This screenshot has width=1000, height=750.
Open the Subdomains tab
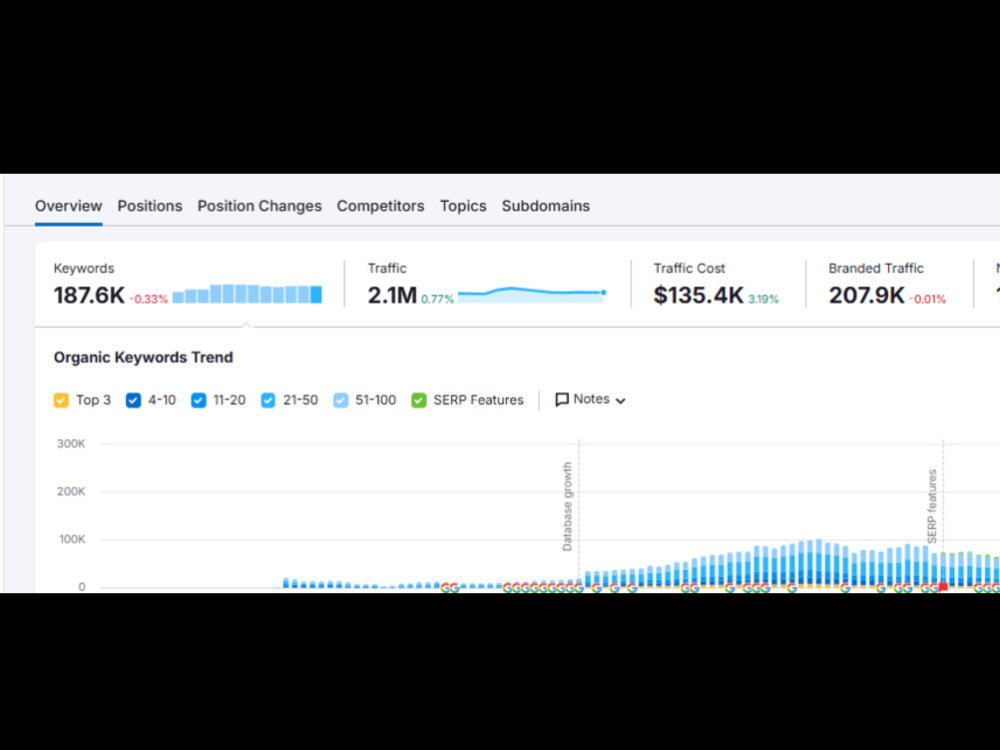pos(546,206)
